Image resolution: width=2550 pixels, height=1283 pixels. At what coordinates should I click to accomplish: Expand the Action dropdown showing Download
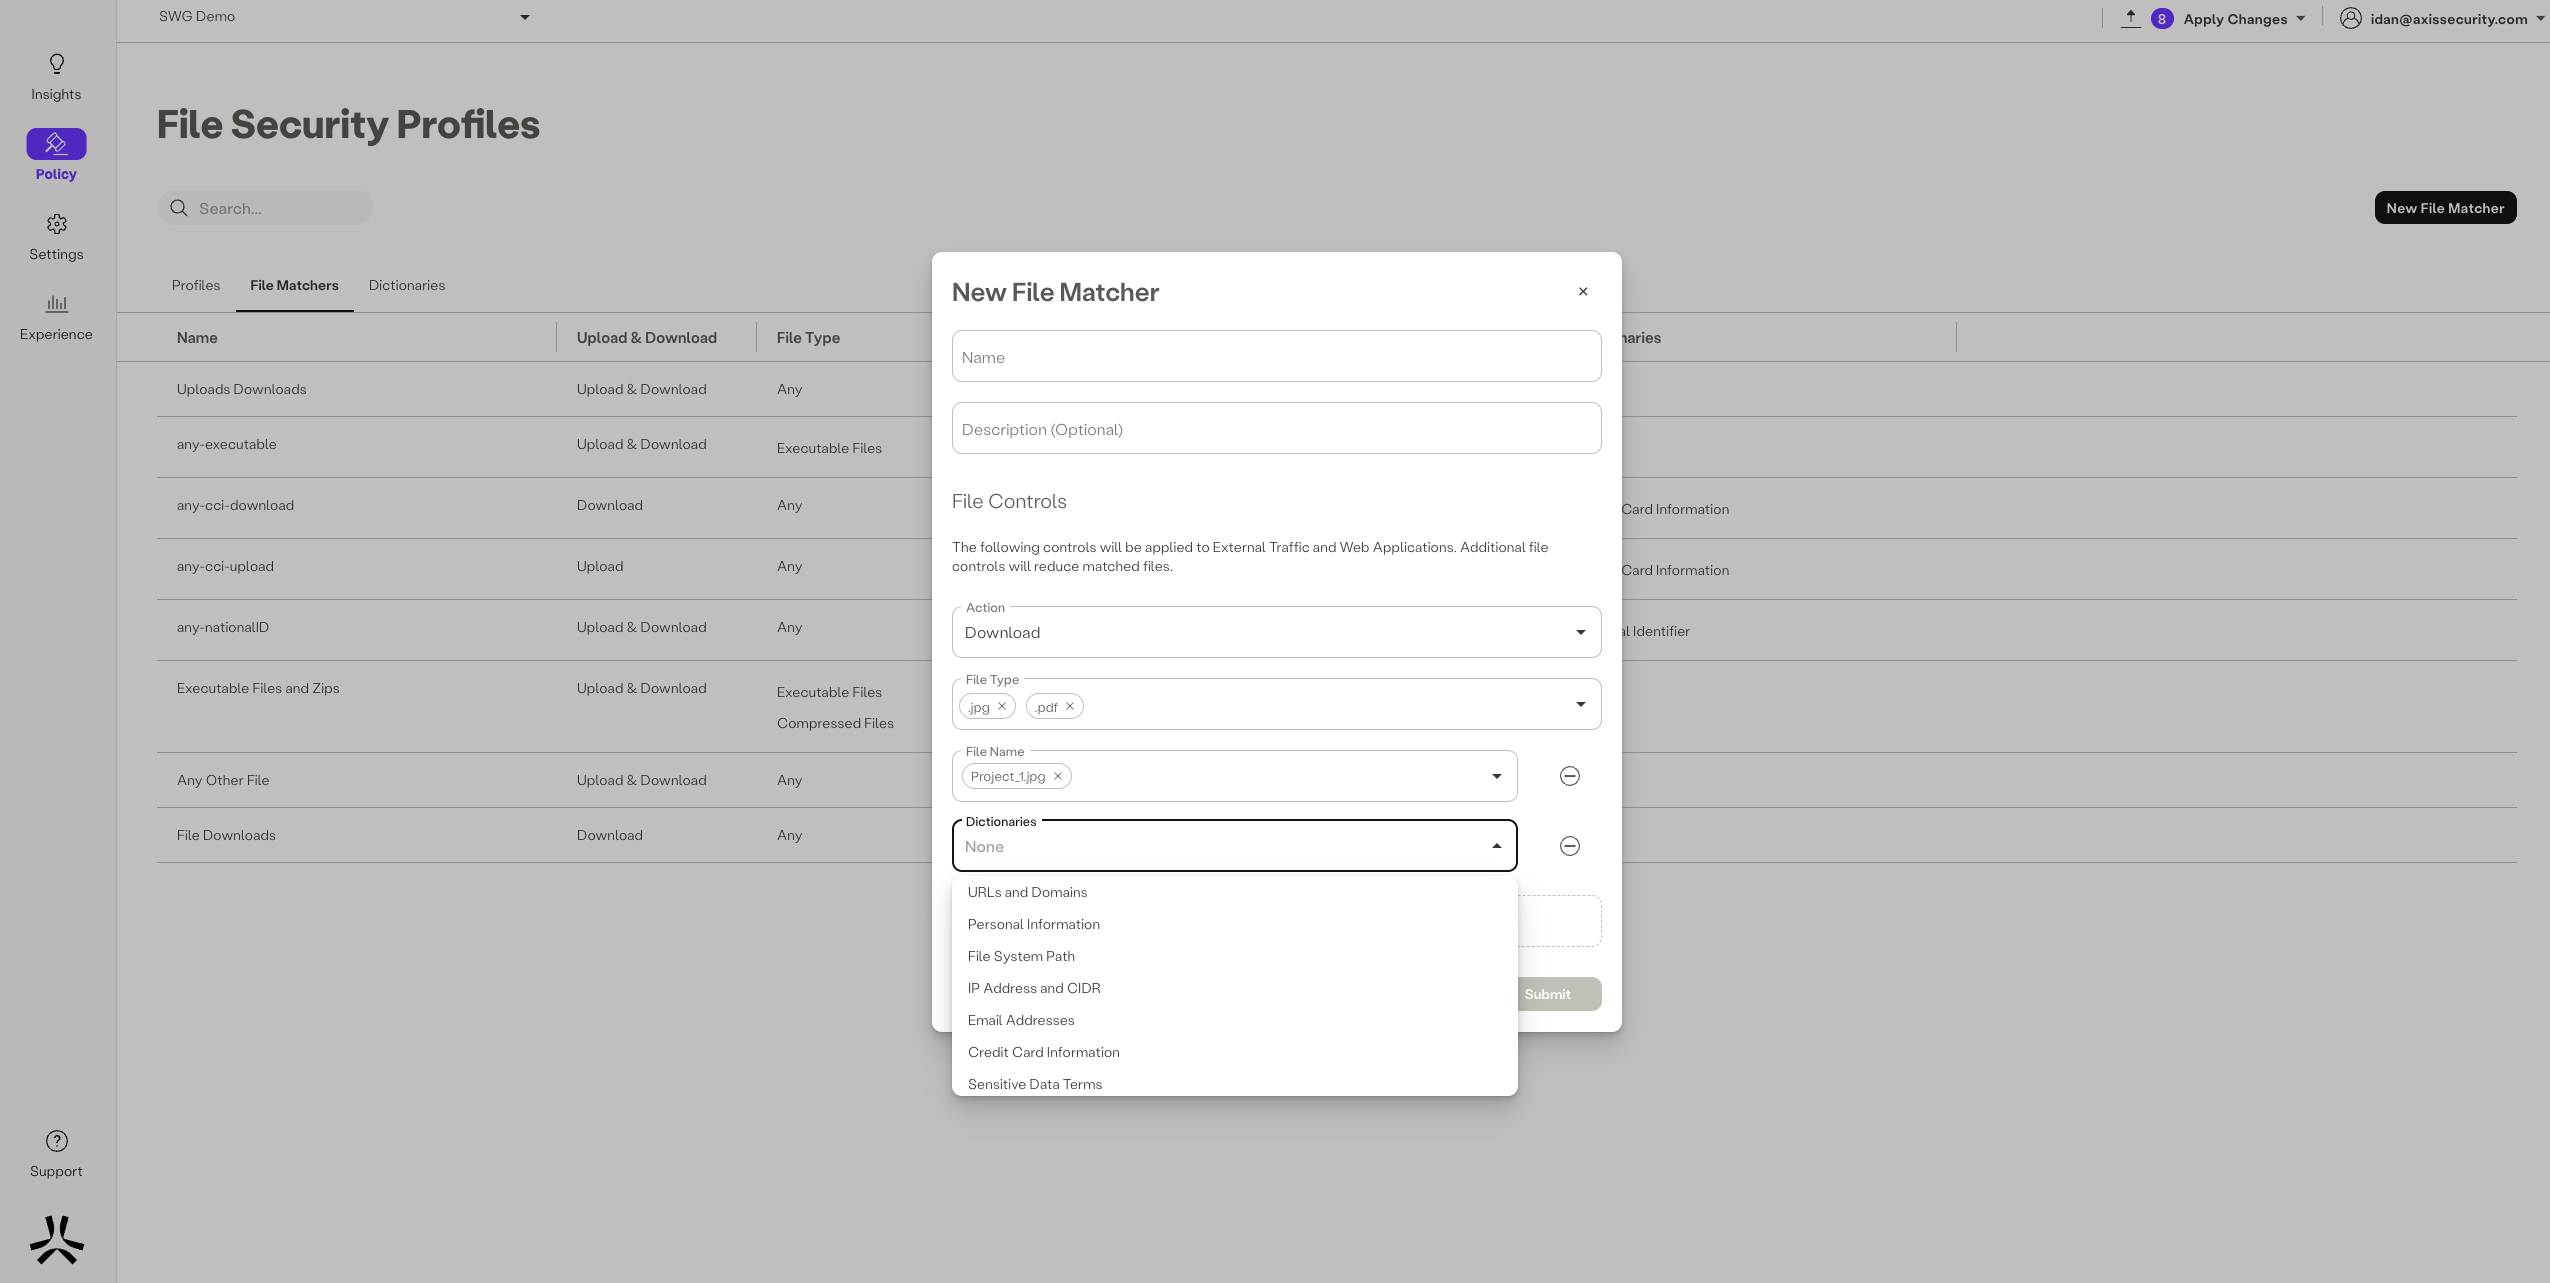click(x=1580, y=632)
